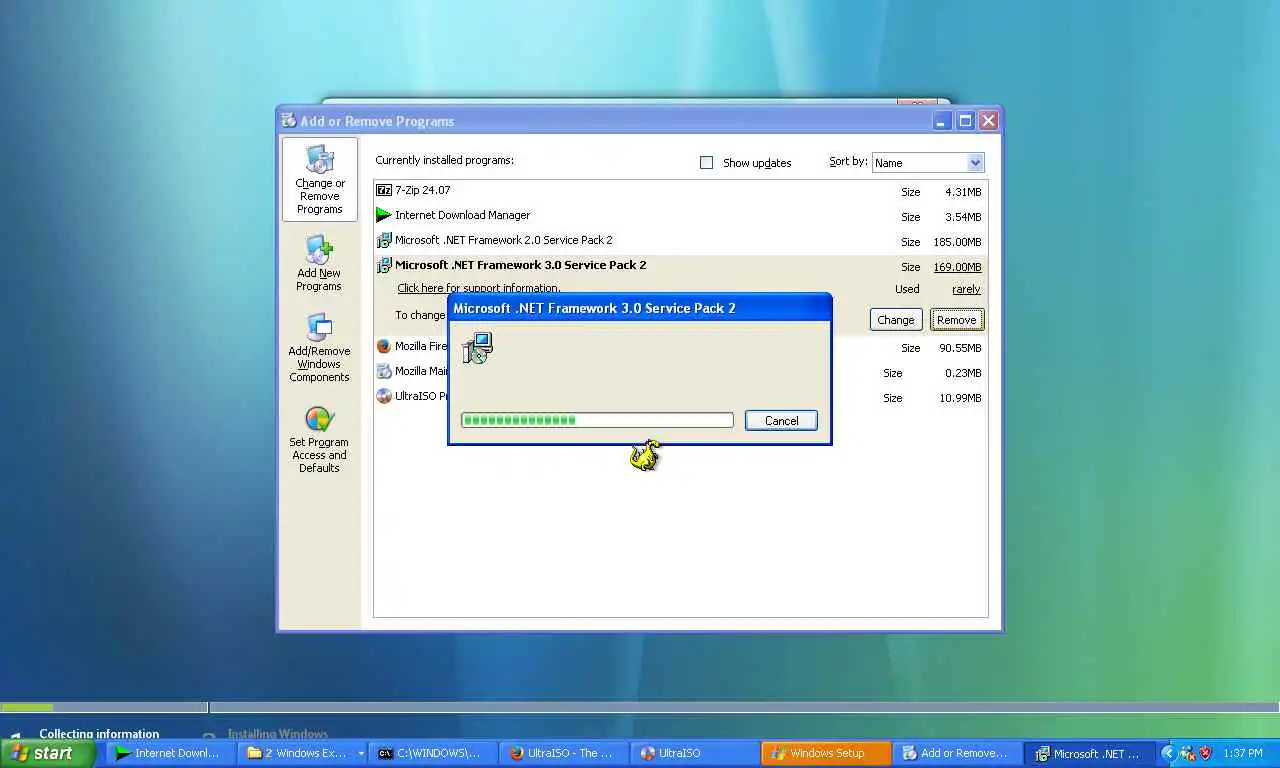The height and width of the screenshot is (768, 1280).
Task: Click the 3.54MB size value
Action: pos(963,217)
